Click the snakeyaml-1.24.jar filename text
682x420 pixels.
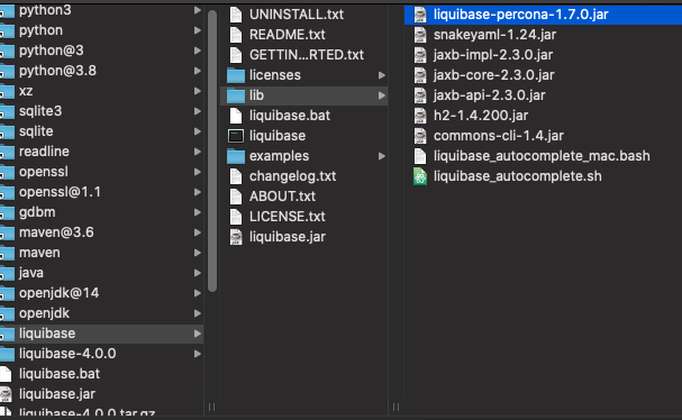pos(495,34)
